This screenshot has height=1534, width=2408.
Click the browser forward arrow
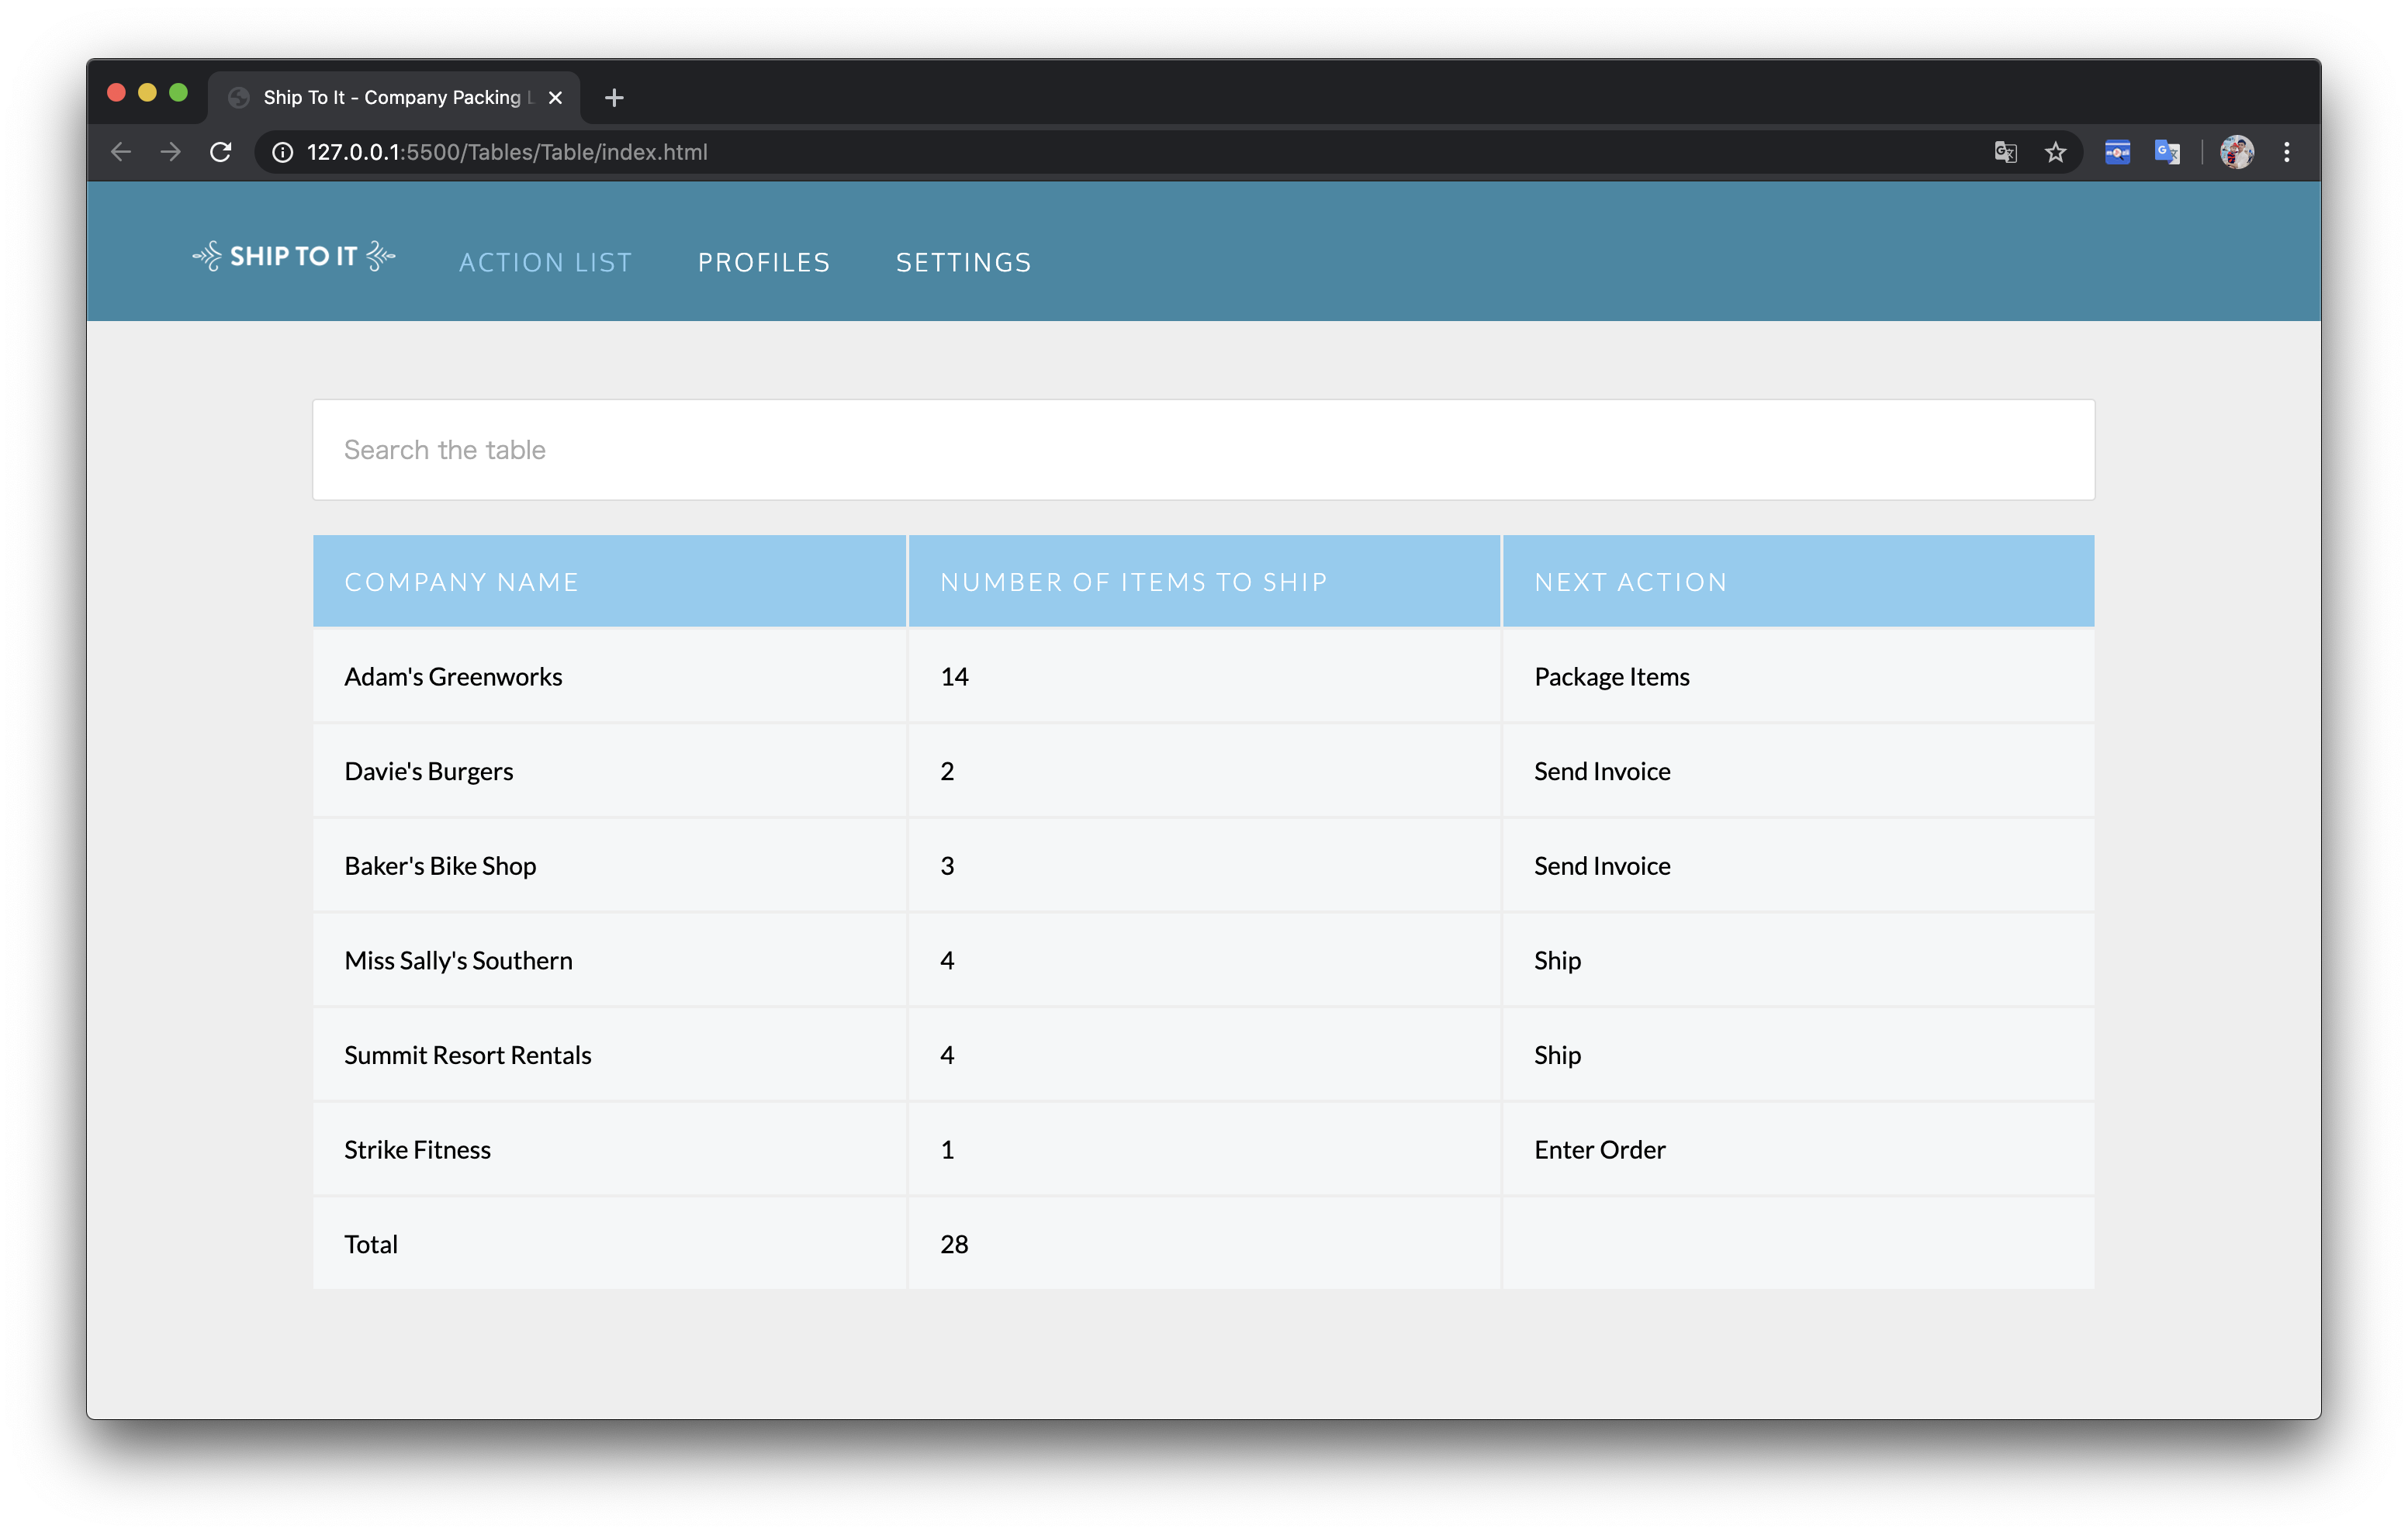171,152
